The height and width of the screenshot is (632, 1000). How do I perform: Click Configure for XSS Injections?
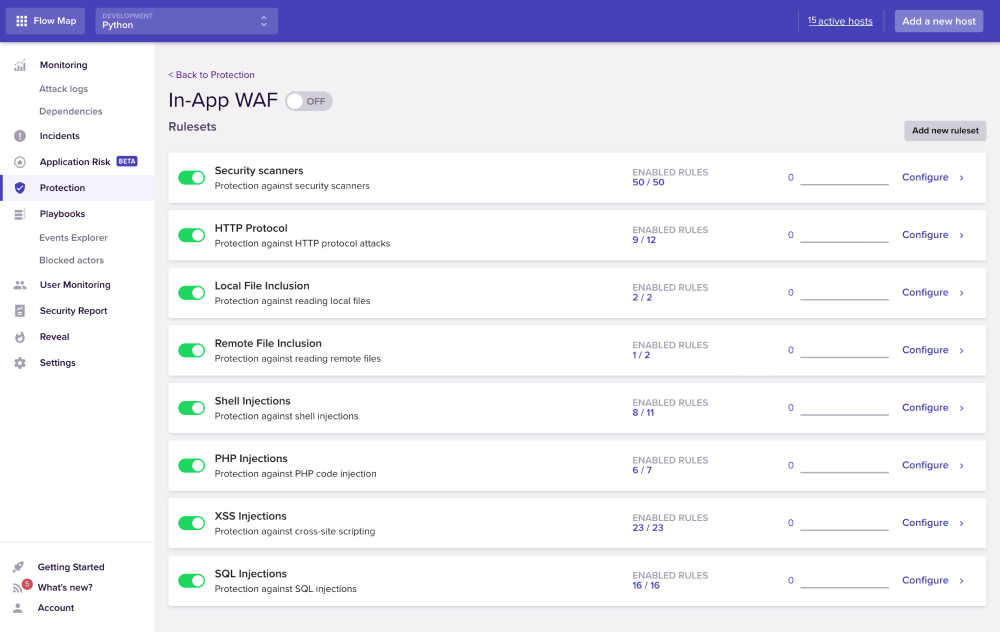pos(925,523)
